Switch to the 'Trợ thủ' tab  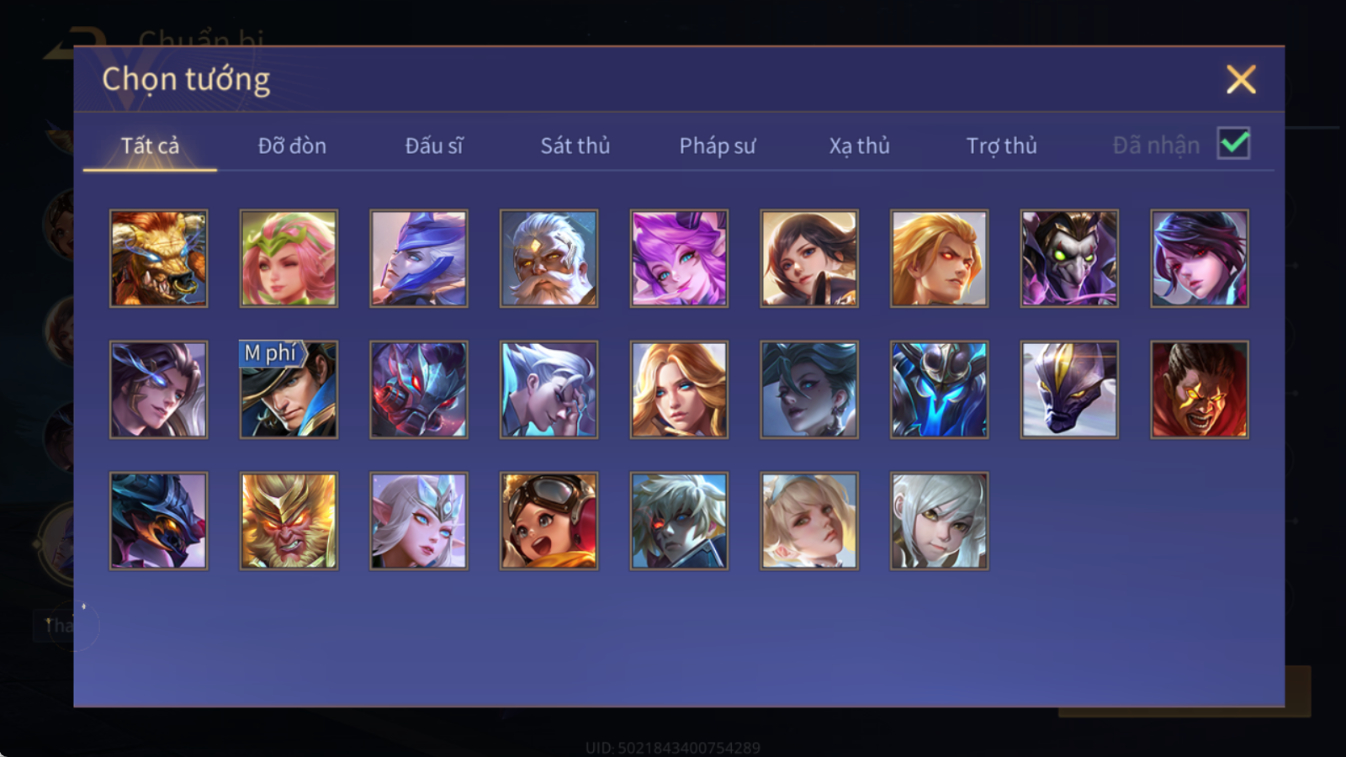coord(1001,146)
